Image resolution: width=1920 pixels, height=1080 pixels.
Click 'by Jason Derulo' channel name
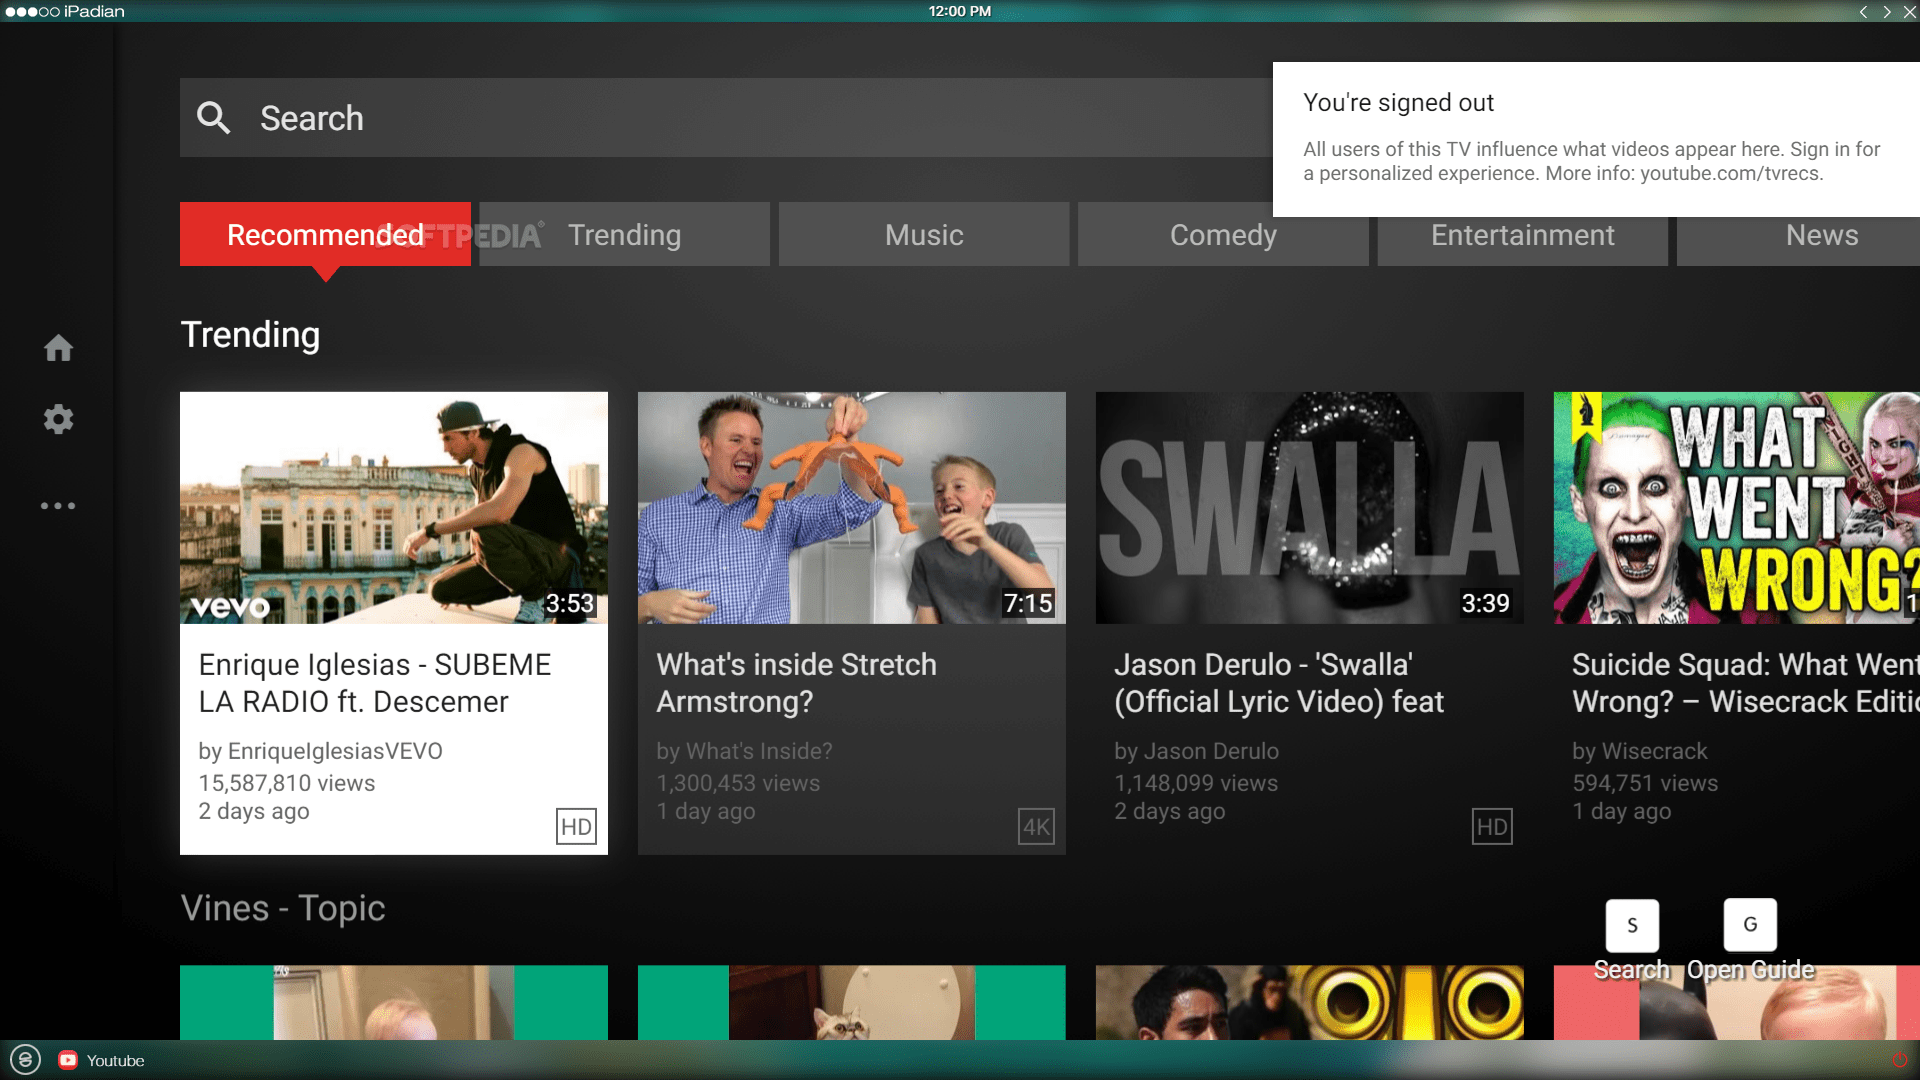1196,751
